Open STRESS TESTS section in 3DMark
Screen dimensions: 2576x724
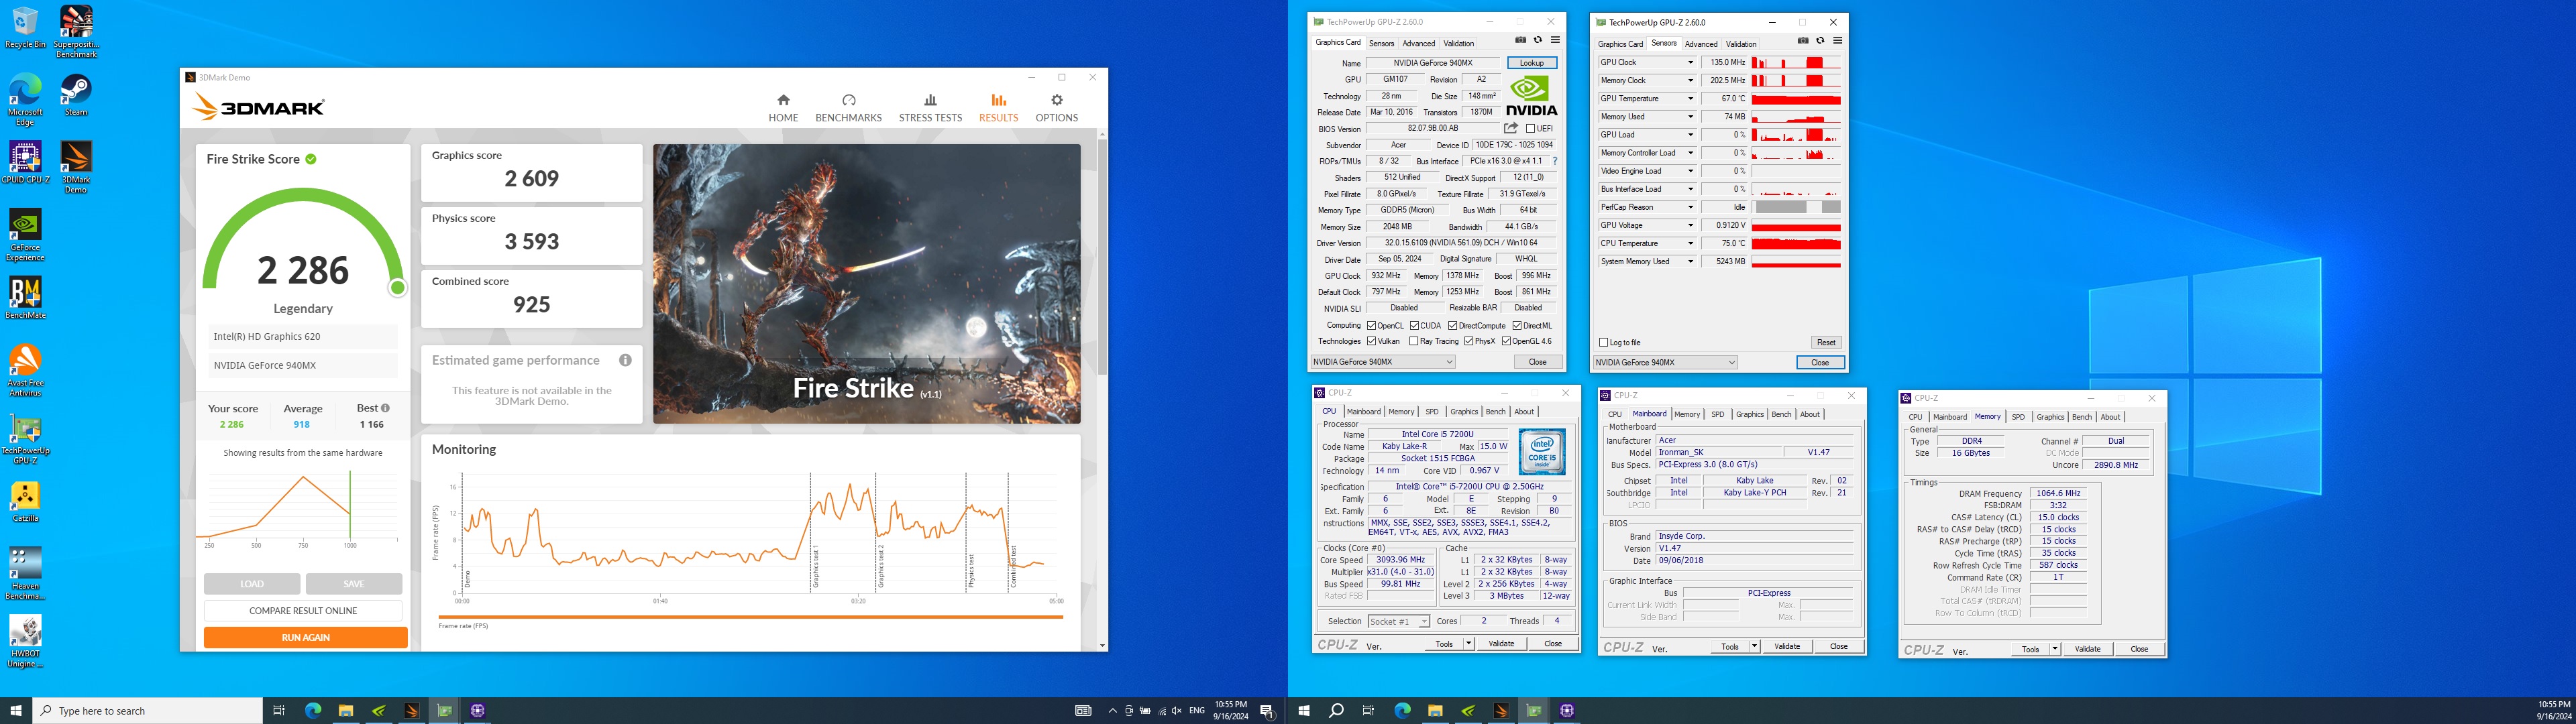[x=930, y=107]
